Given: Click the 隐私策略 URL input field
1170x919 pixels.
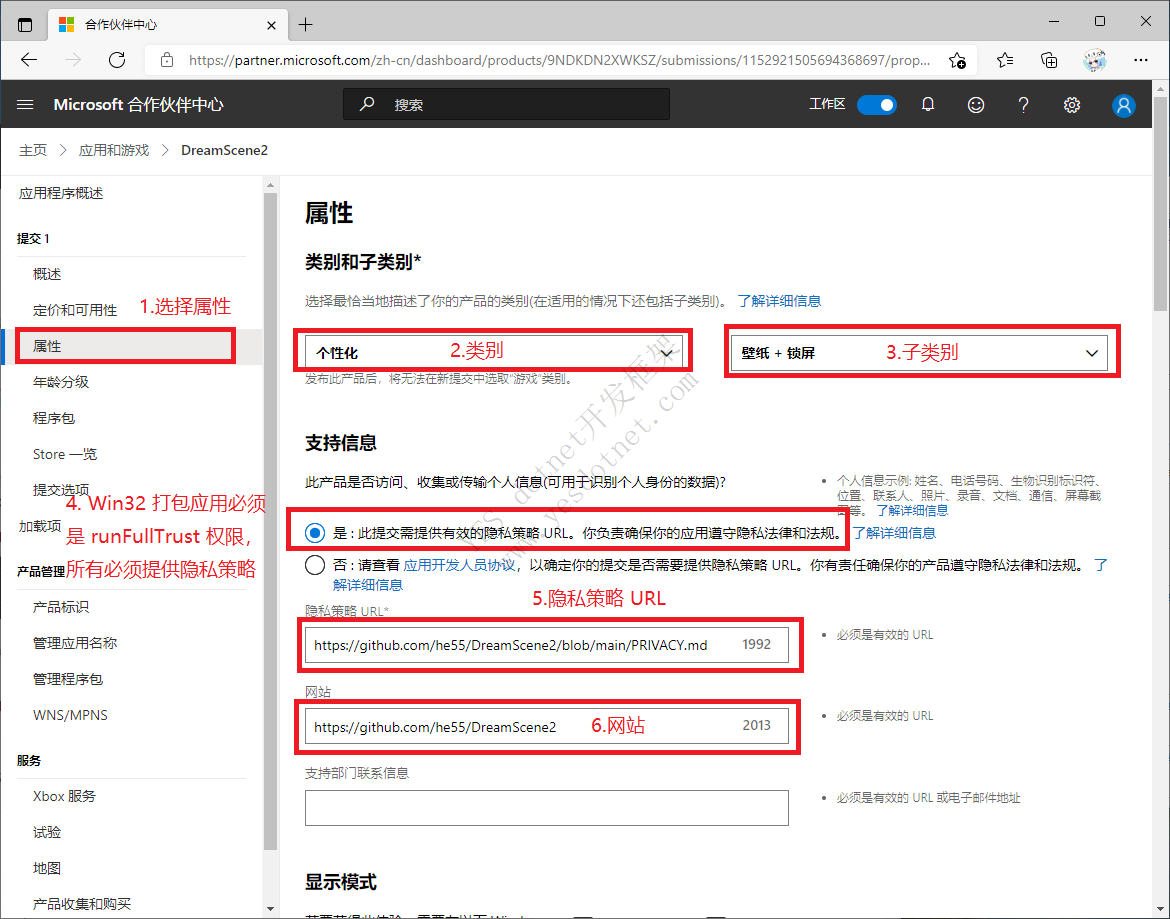Looking at the screenshot, I should pyautogui.click(x=546, y=644).
